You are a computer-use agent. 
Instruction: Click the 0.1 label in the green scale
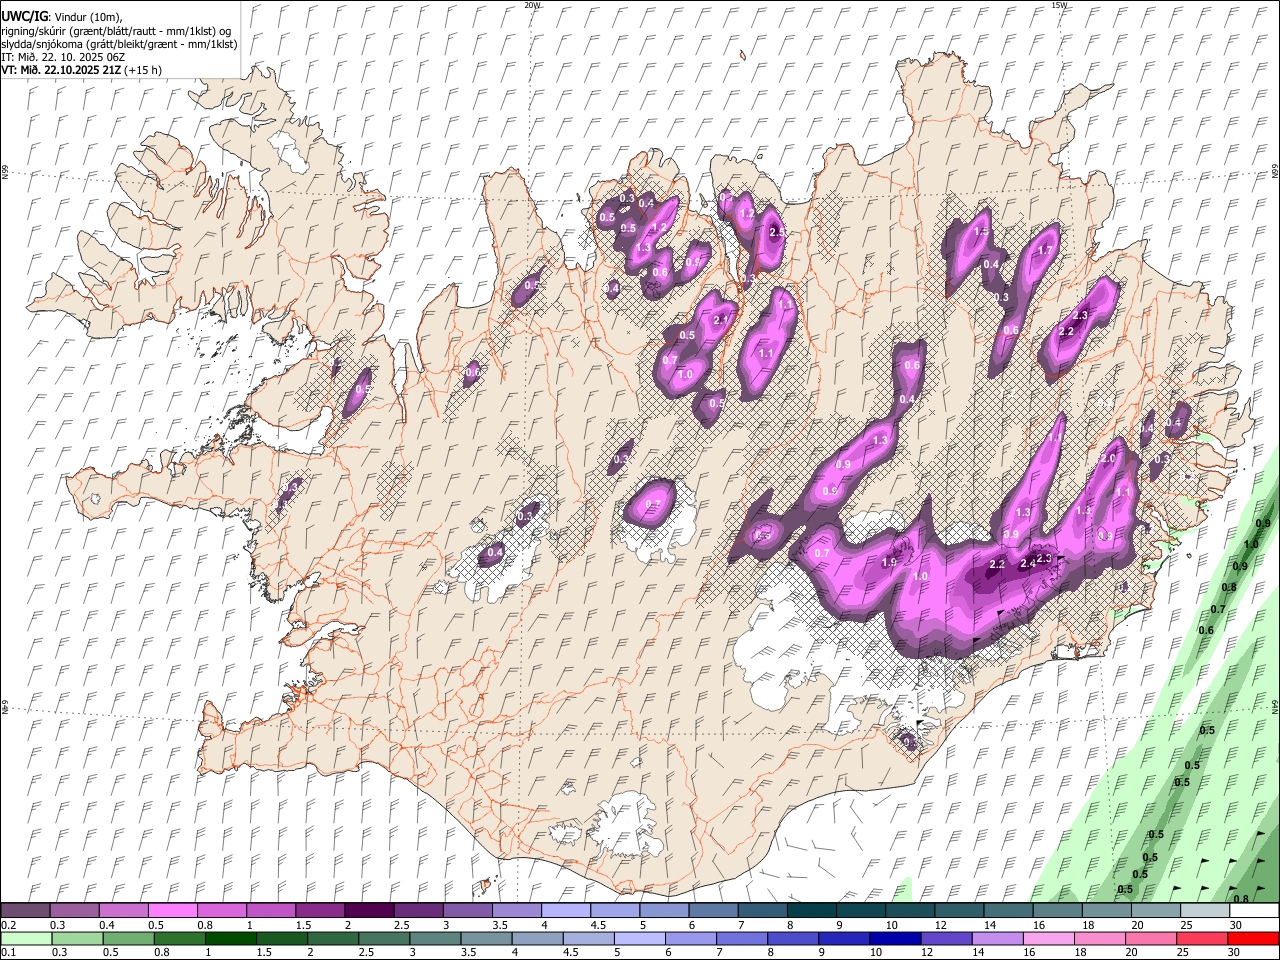pyautogui.click(x=8, y=953)
